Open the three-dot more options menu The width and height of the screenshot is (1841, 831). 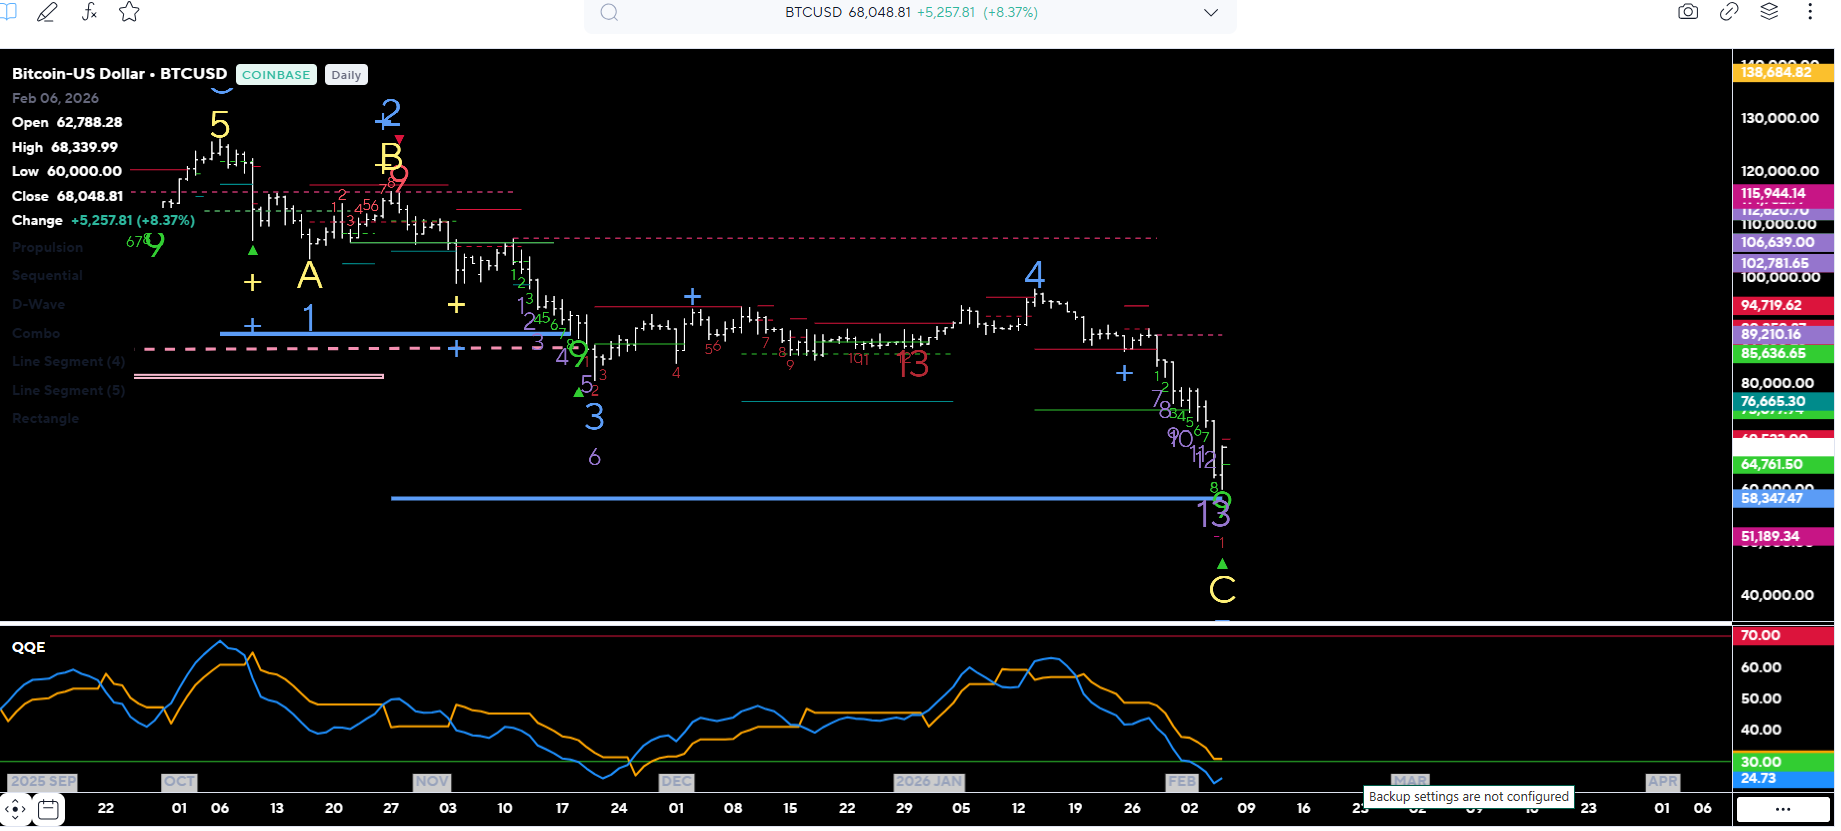coord(1810,12)
